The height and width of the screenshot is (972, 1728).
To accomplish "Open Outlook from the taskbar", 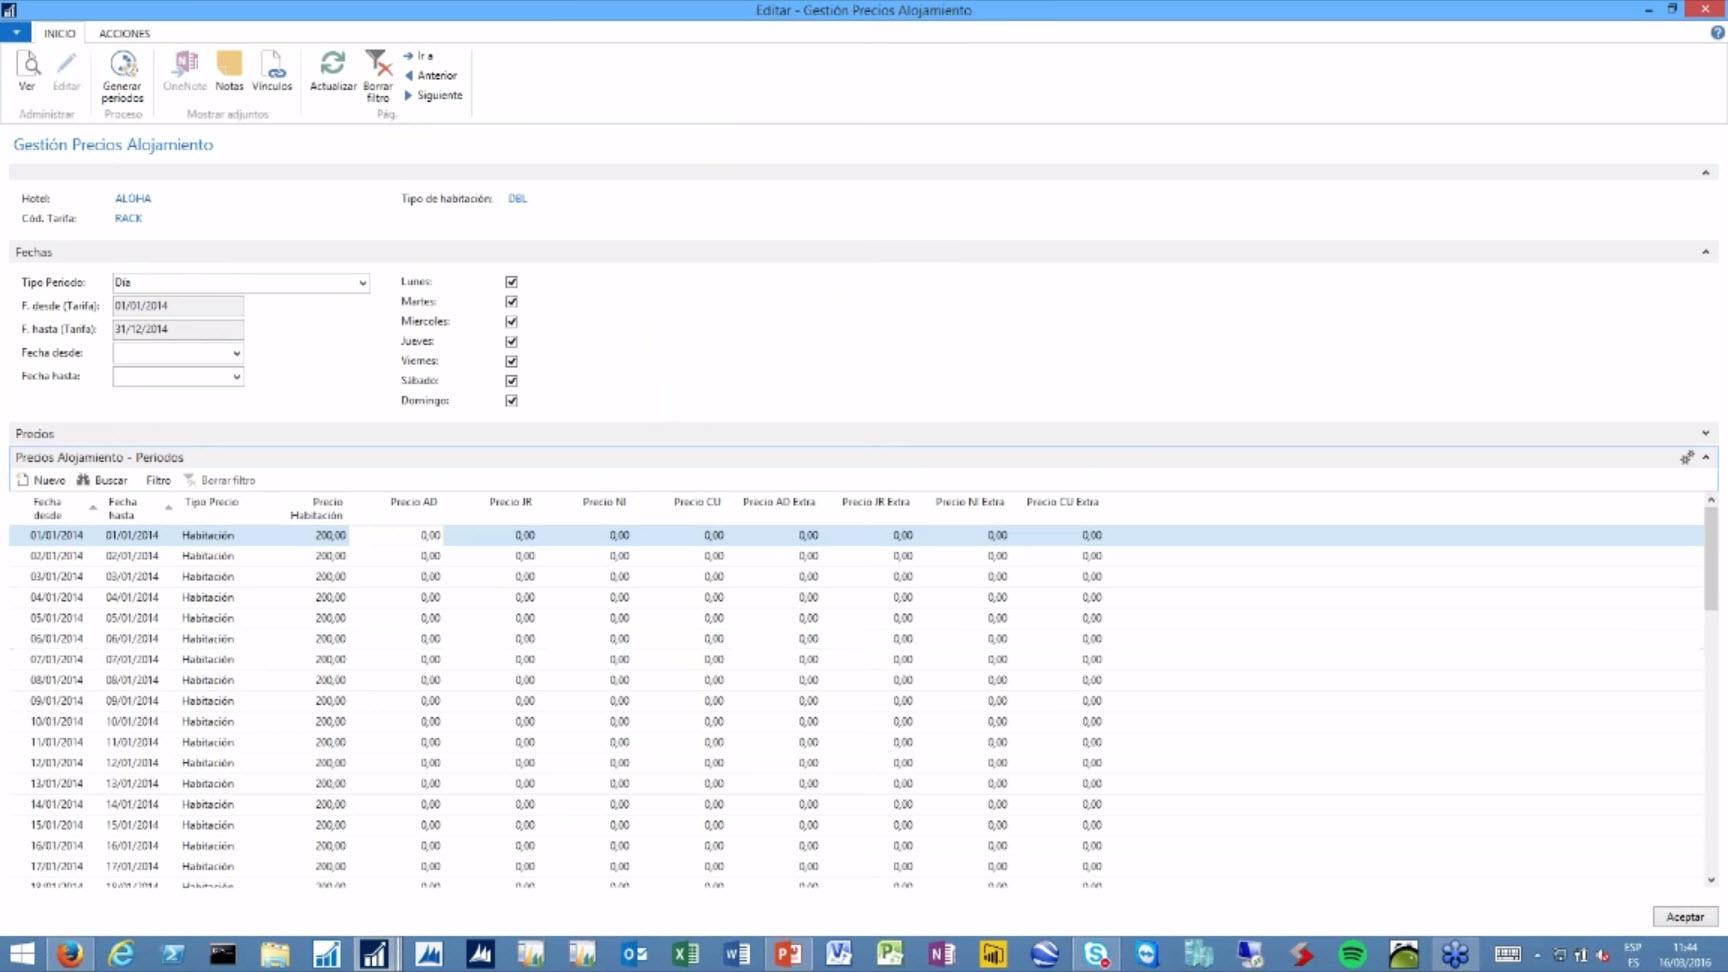I will coord(634,954).
